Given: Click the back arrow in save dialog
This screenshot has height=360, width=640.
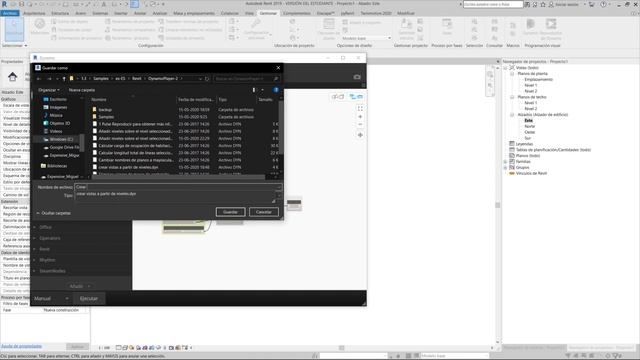Looking at the screenshot, I should click(39, 78).
